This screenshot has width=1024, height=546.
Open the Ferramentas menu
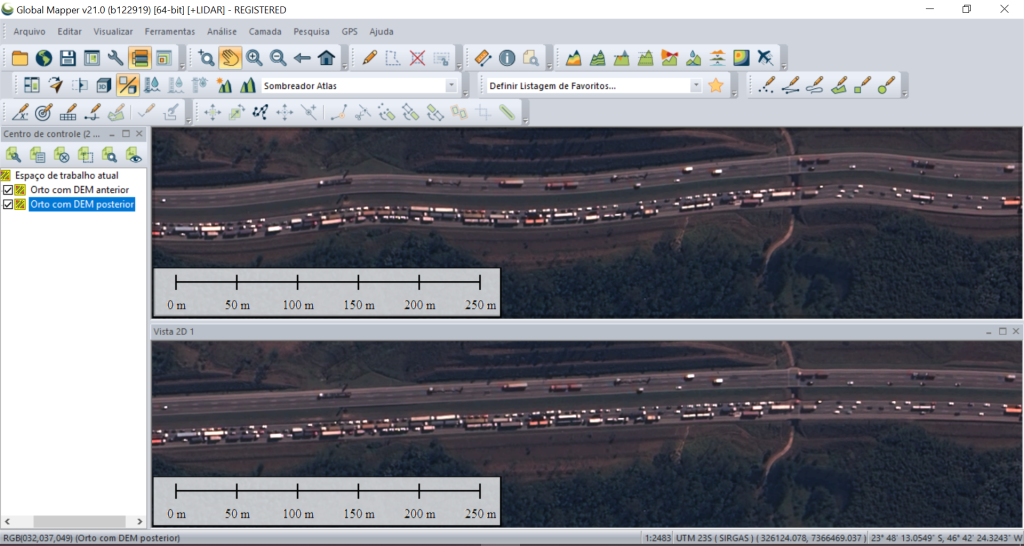[x=170, y=32]
